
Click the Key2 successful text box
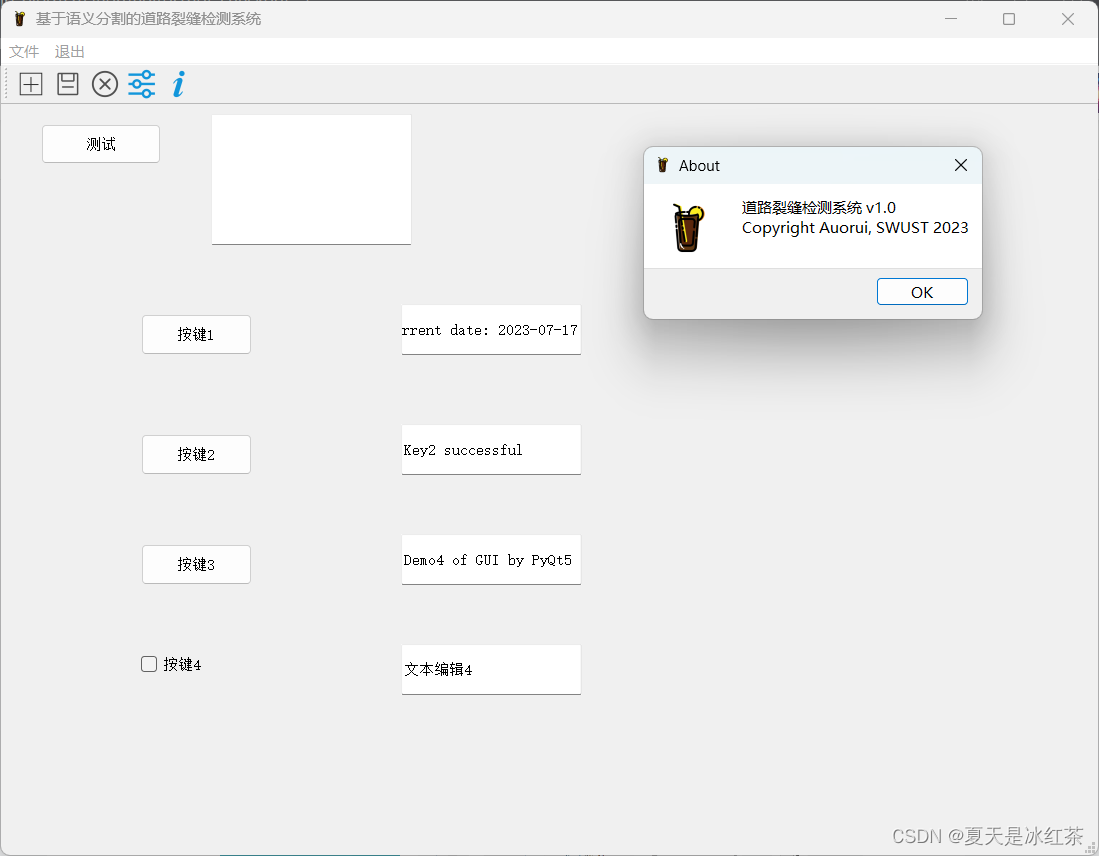[x=490, y=450]
